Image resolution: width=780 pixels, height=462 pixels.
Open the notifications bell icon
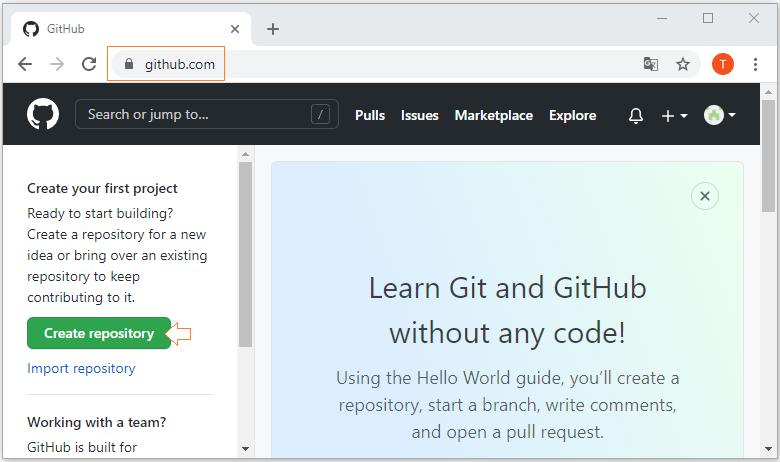(636, 115)
